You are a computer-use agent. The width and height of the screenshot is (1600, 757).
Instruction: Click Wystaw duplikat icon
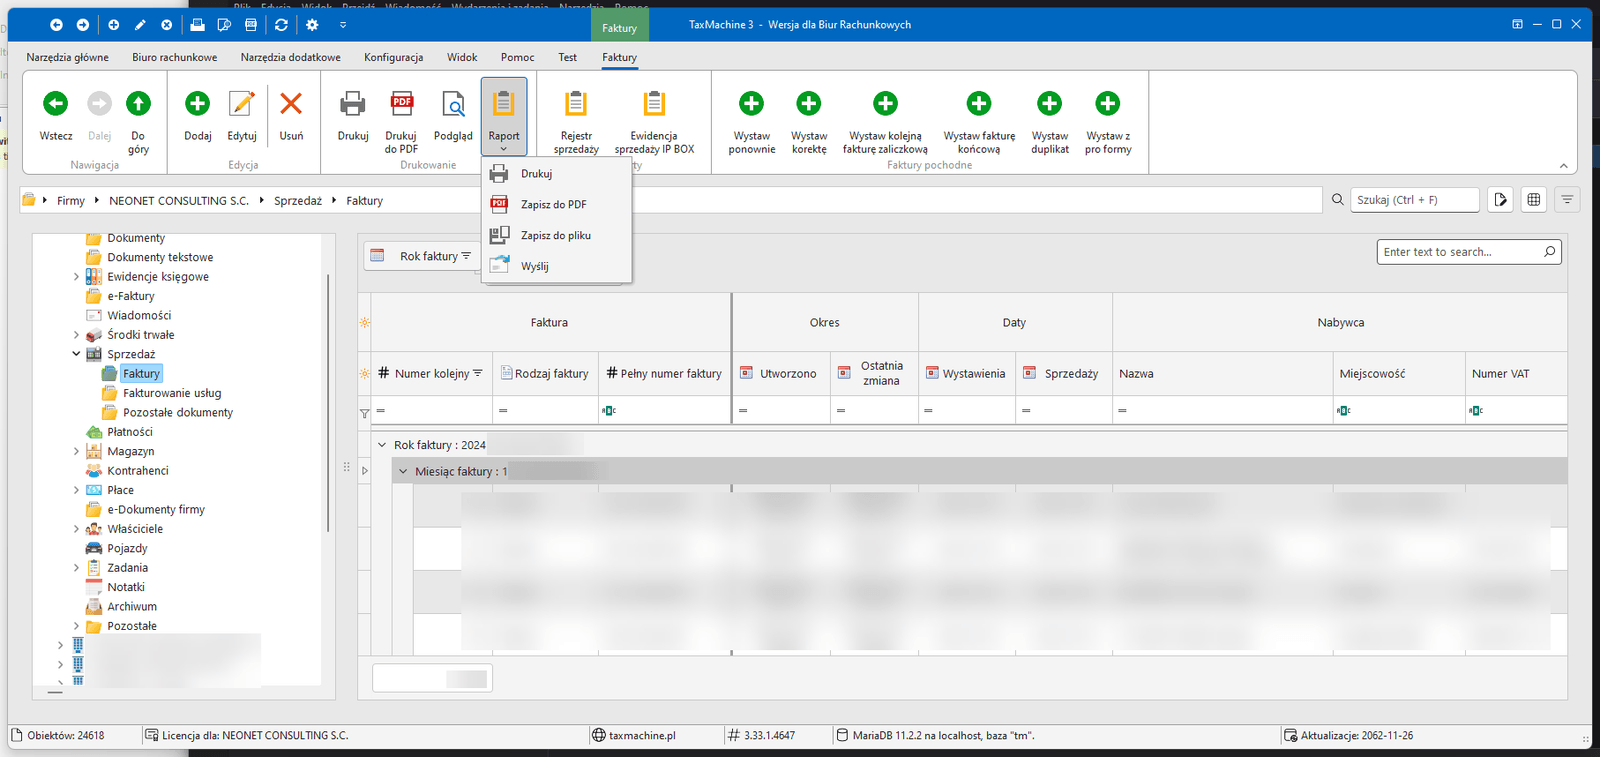tap(1049, 104)
